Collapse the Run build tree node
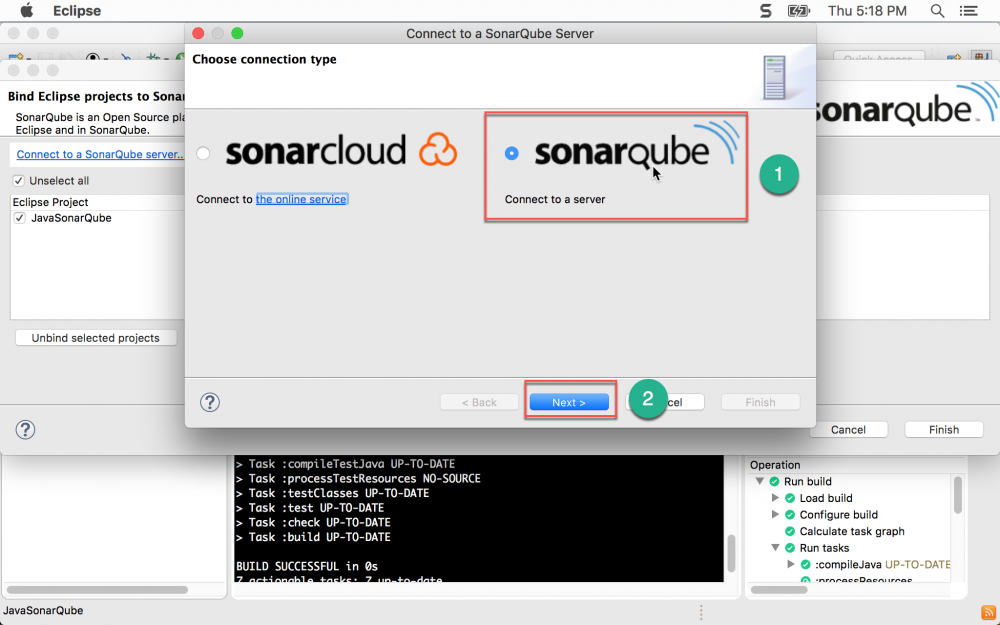1000x625 pixels. (759, 481)
